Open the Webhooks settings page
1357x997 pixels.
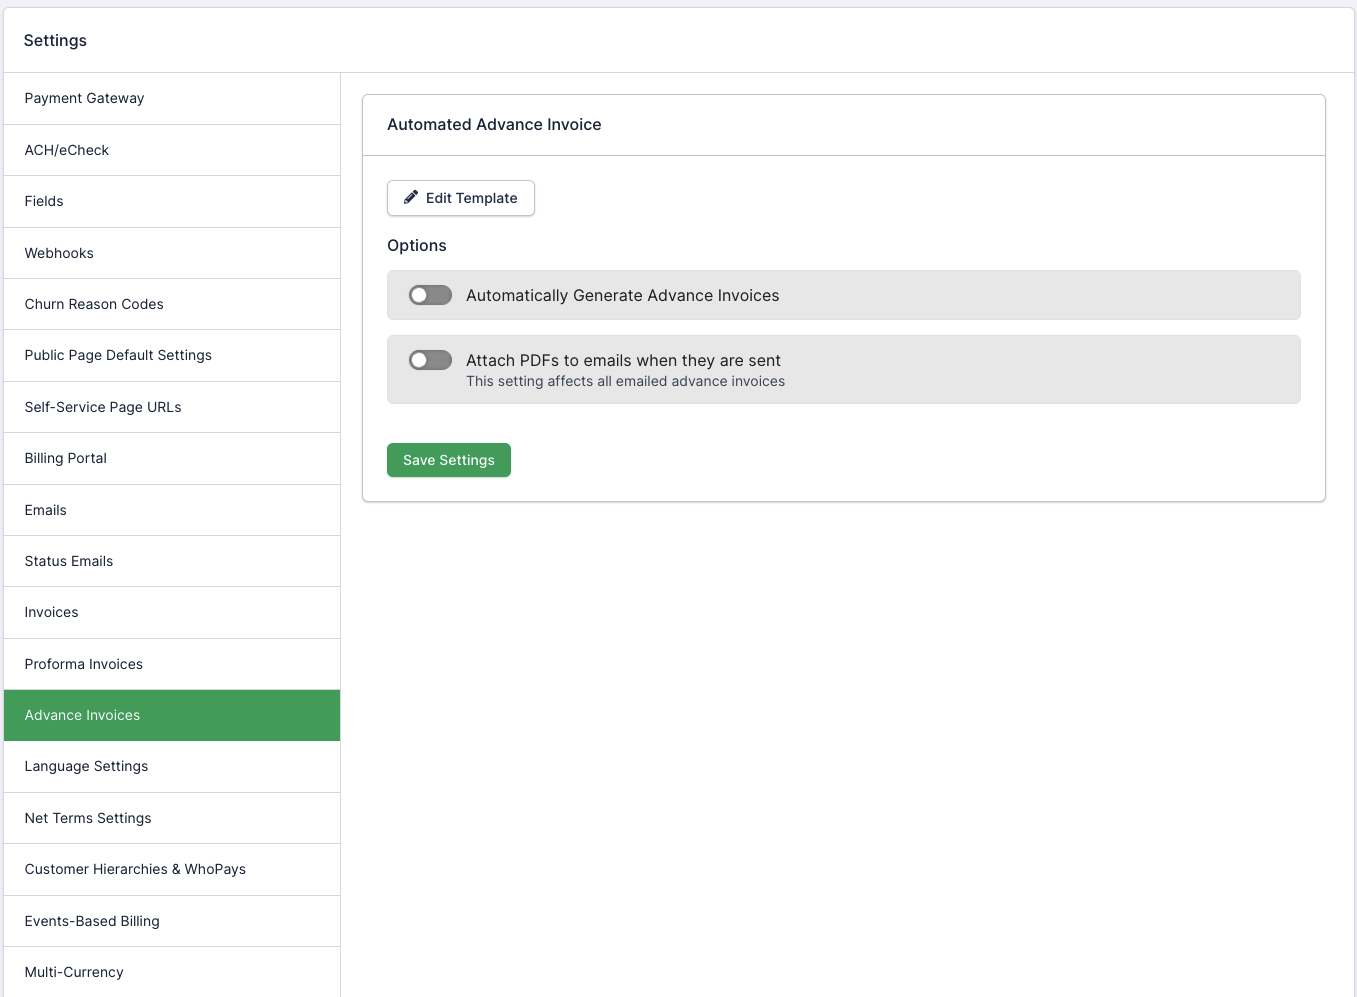59,253
